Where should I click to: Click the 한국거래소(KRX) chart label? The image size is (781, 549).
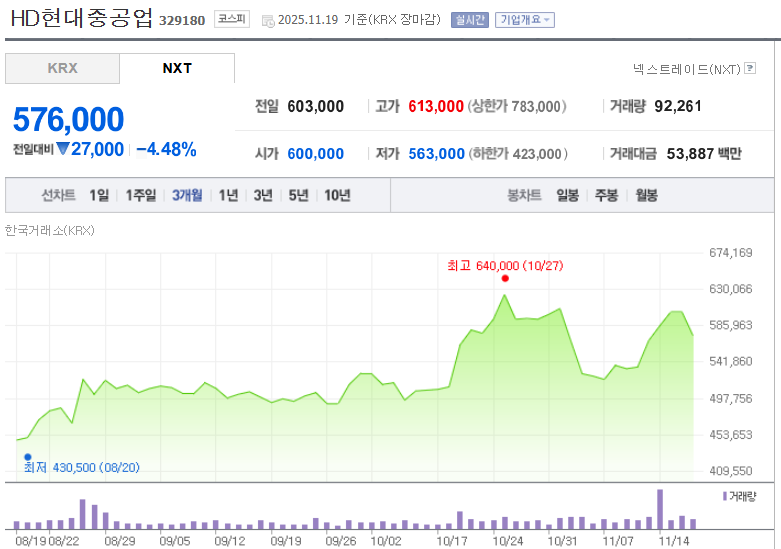(49, 231)
